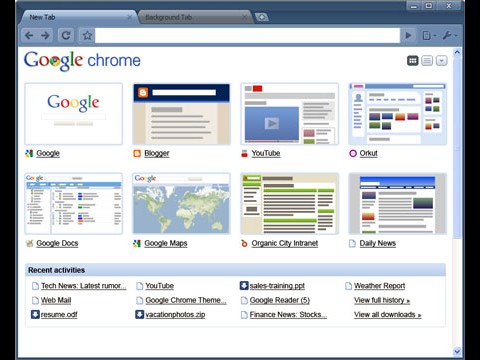
Task: Click the Google Maps link
Action: tap(166, 243)
